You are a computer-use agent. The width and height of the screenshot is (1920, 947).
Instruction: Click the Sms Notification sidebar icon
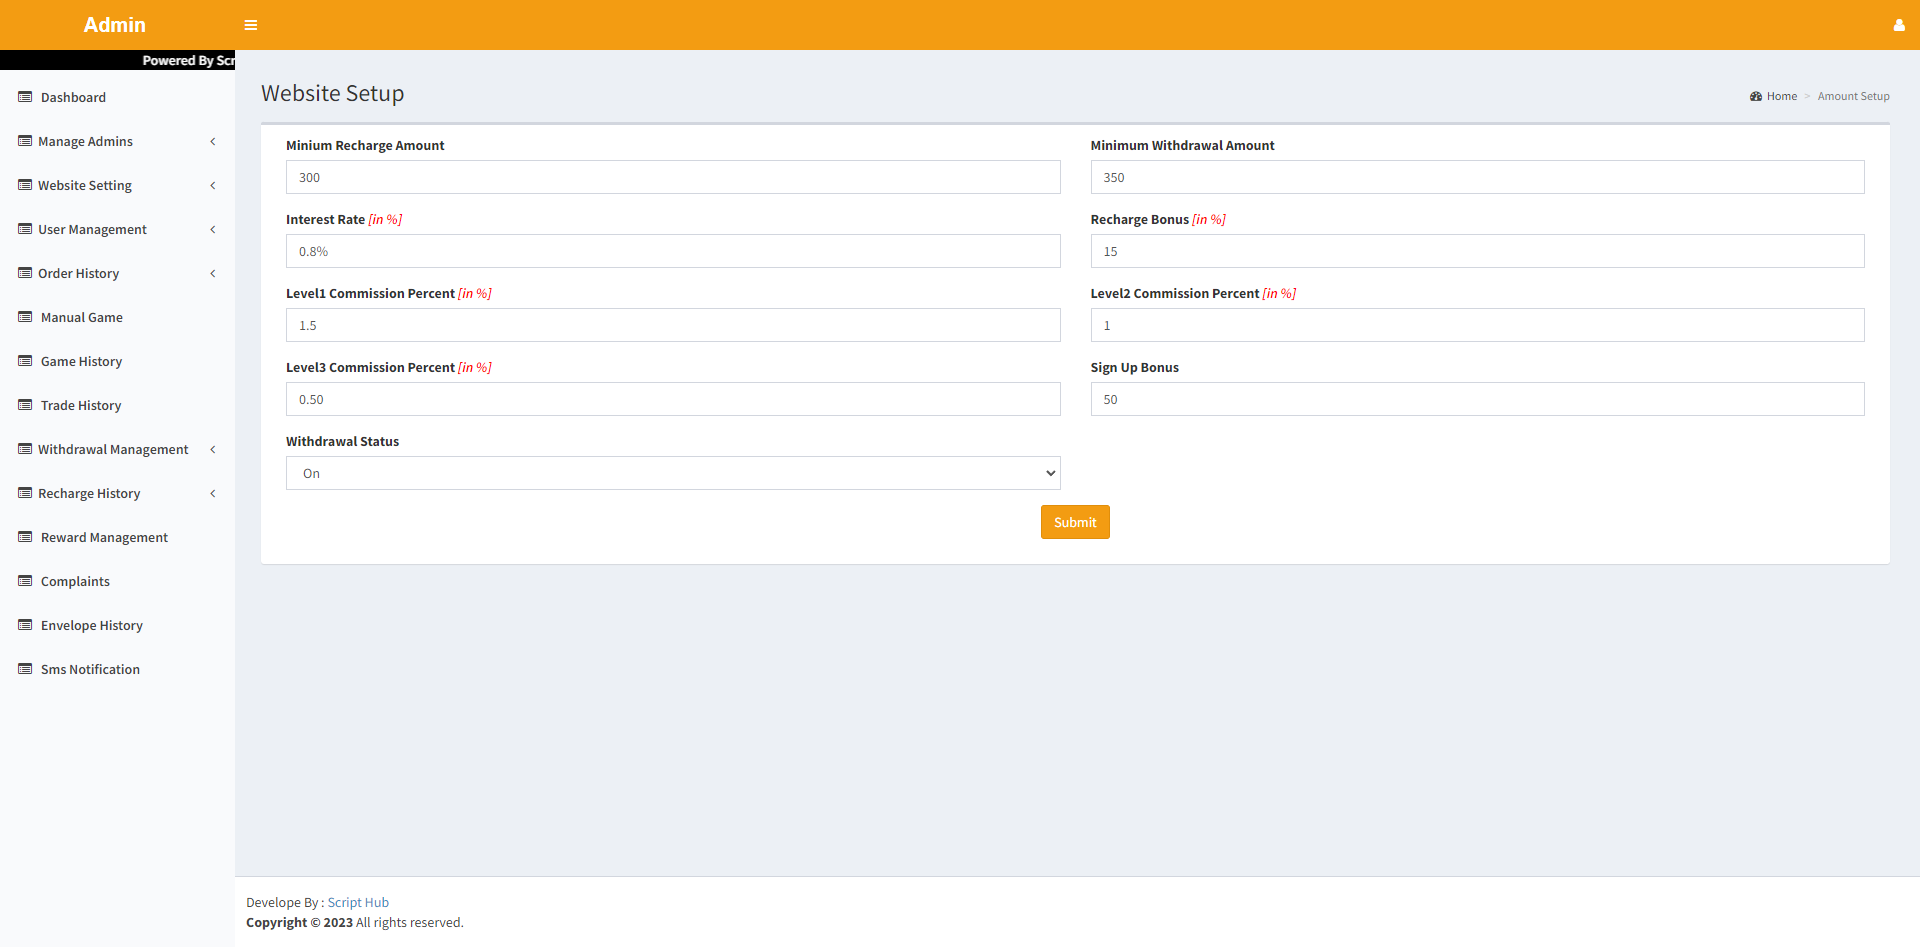point(25,669)
